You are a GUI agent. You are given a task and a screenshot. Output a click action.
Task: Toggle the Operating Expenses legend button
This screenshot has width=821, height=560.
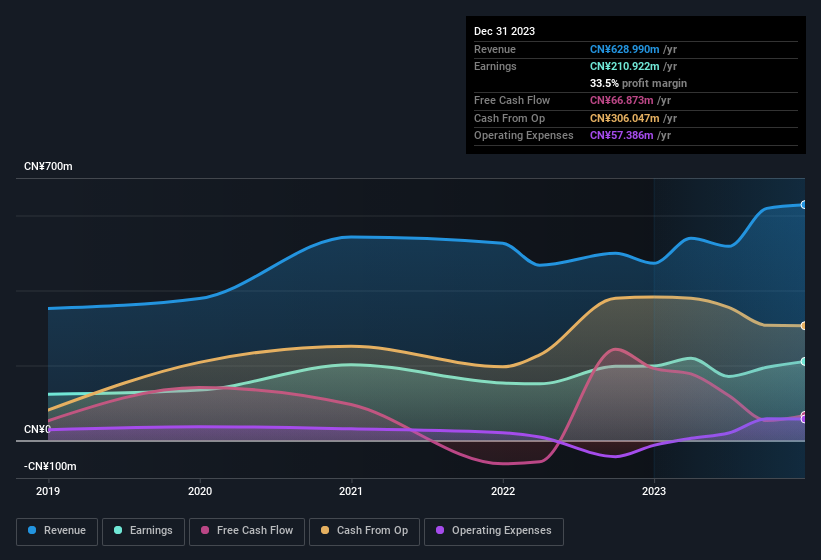click(x=494, y=531)
